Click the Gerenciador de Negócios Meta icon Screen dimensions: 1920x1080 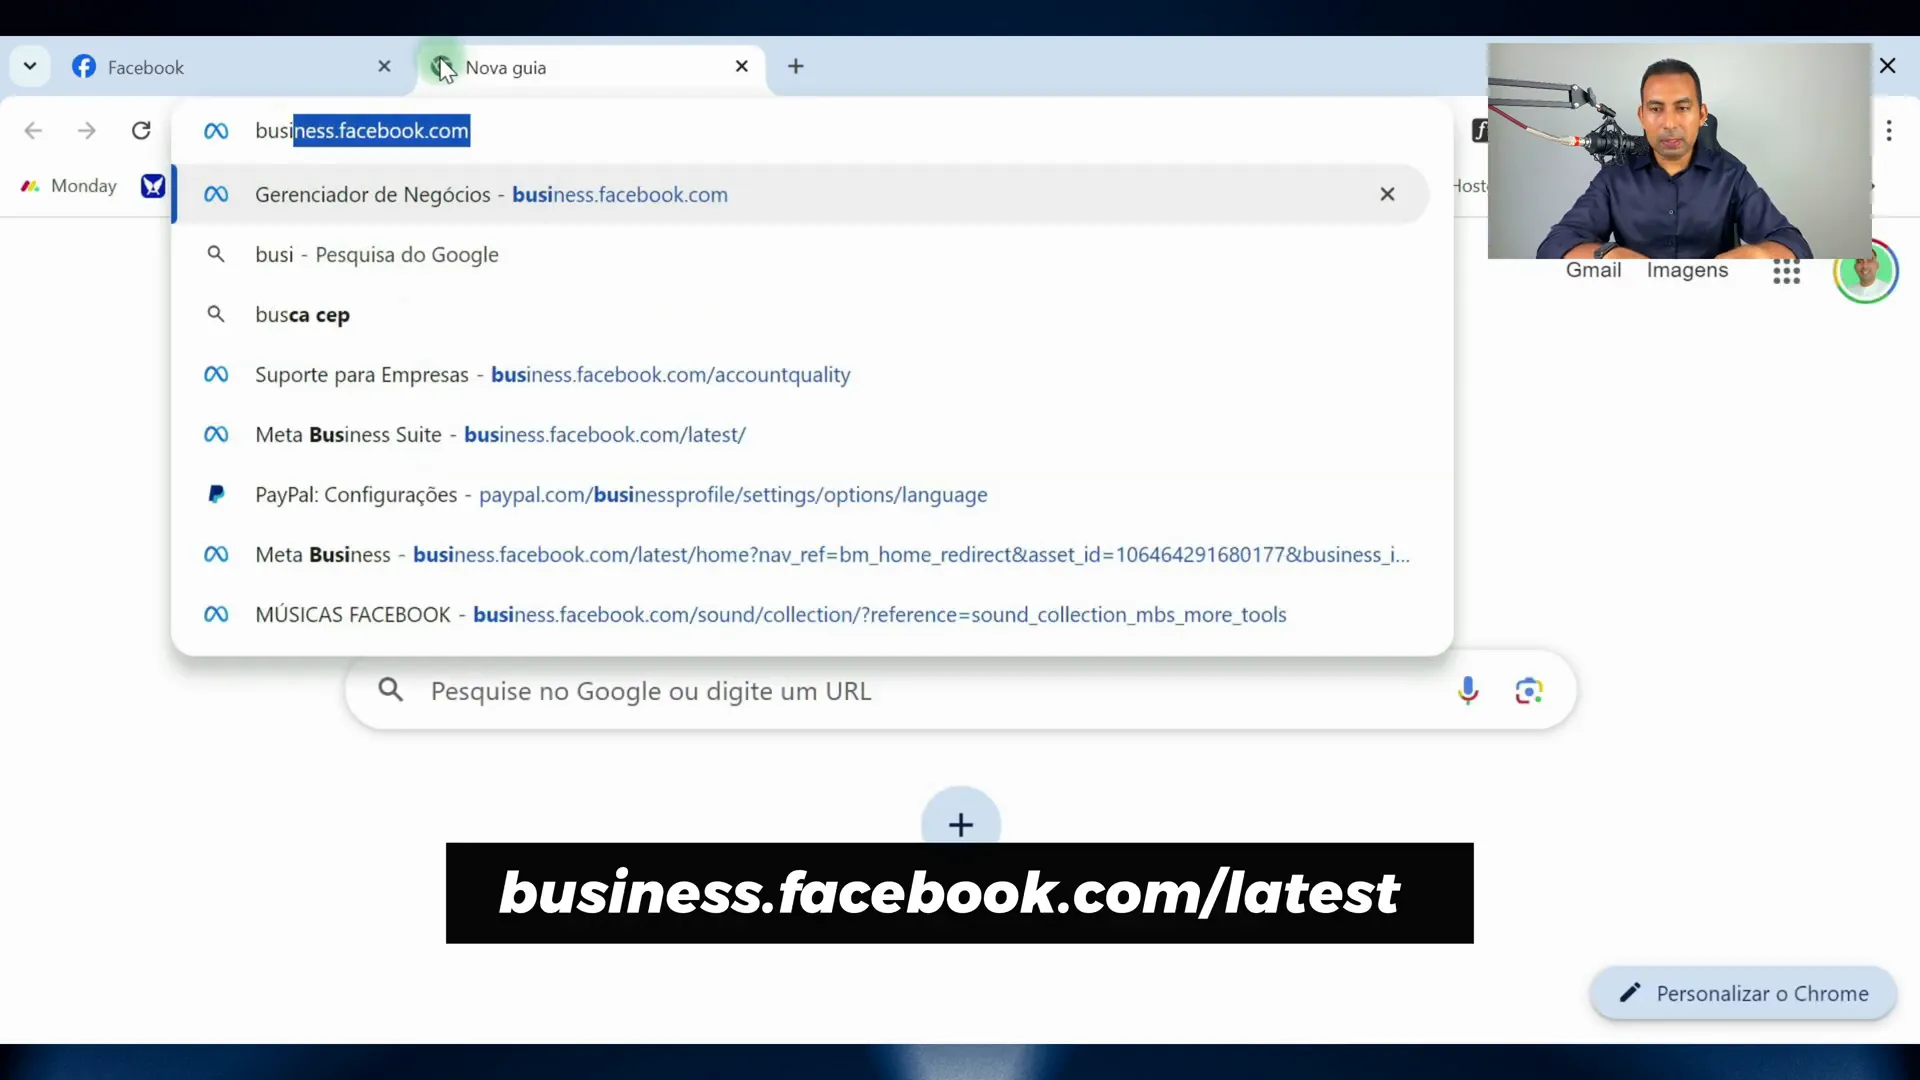tap(216, 194)
